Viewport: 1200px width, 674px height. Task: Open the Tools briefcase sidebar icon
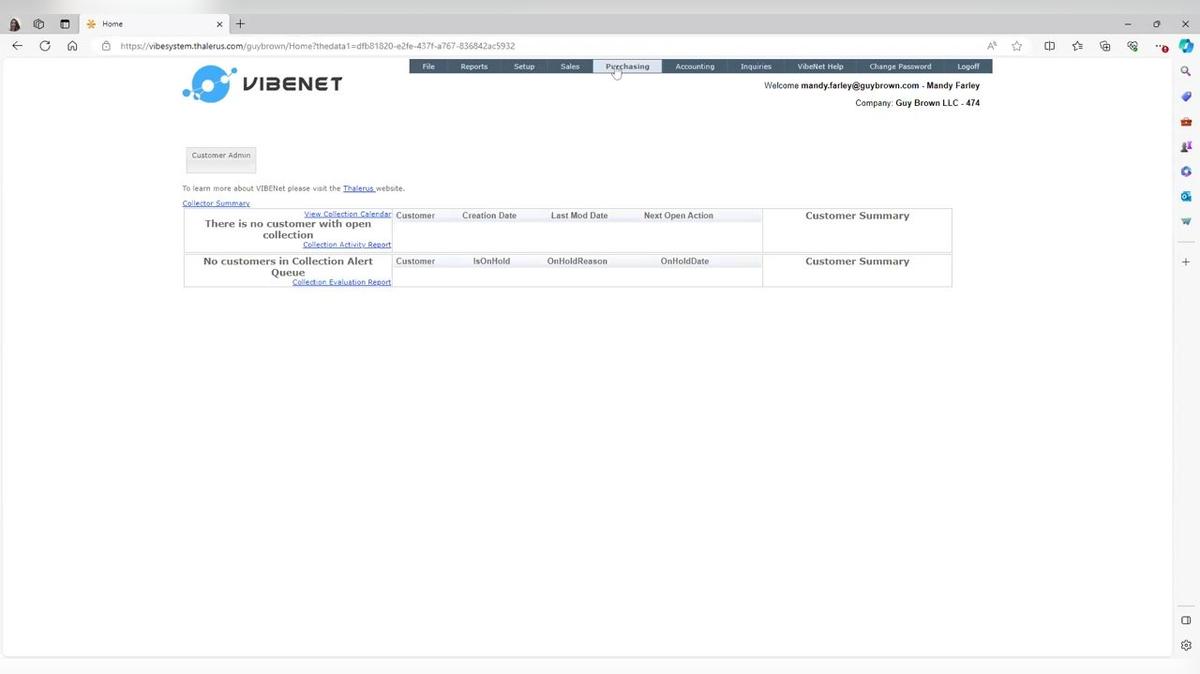(x=1186, y=121)
